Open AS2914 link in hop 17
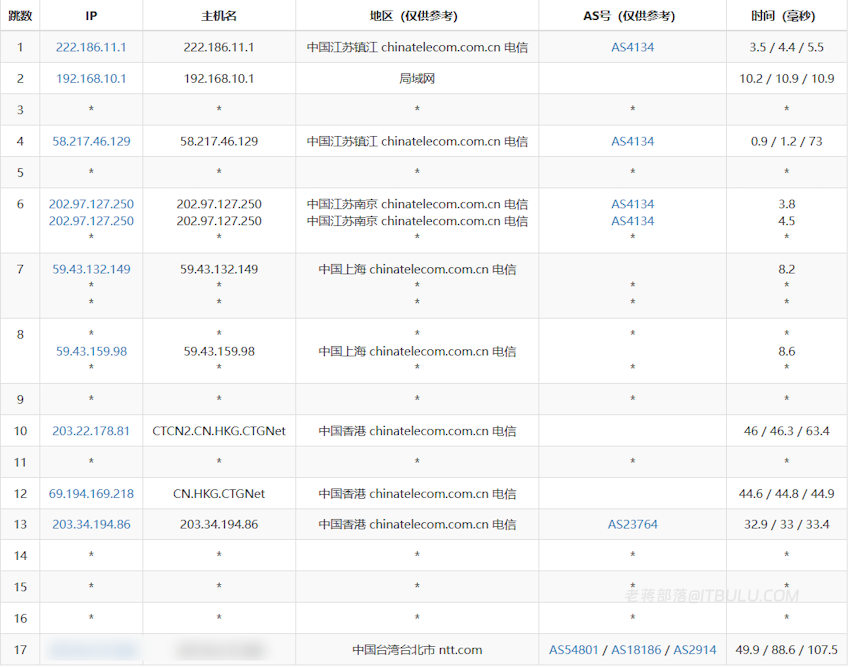 coord(695,650)
